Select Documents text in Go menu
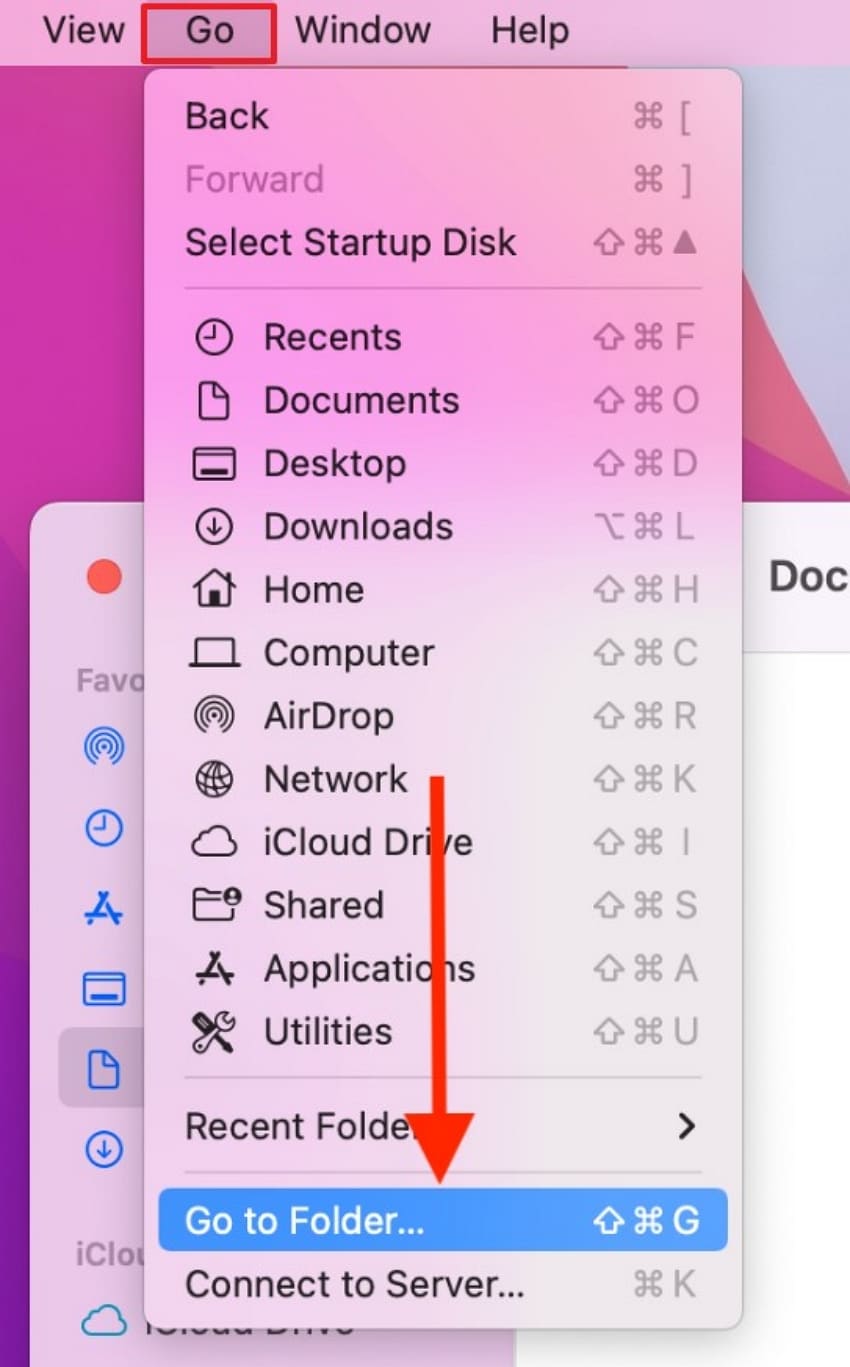 click(361, 401)
